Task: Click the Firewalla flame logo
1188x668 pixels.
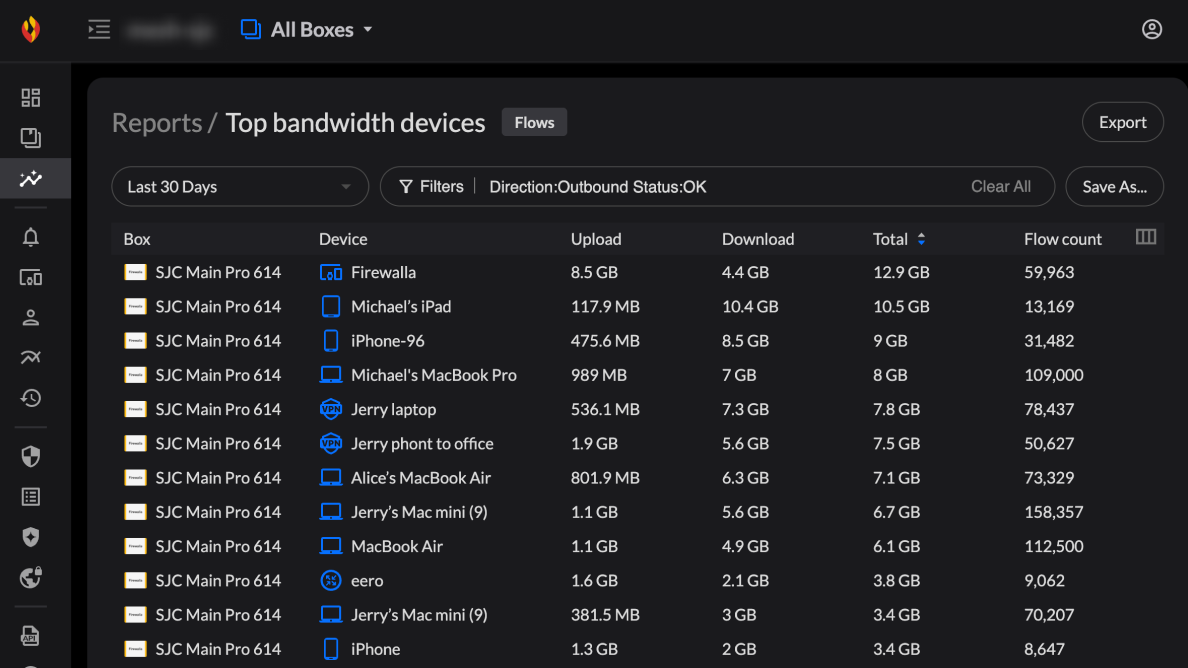Action: point(30,29)
